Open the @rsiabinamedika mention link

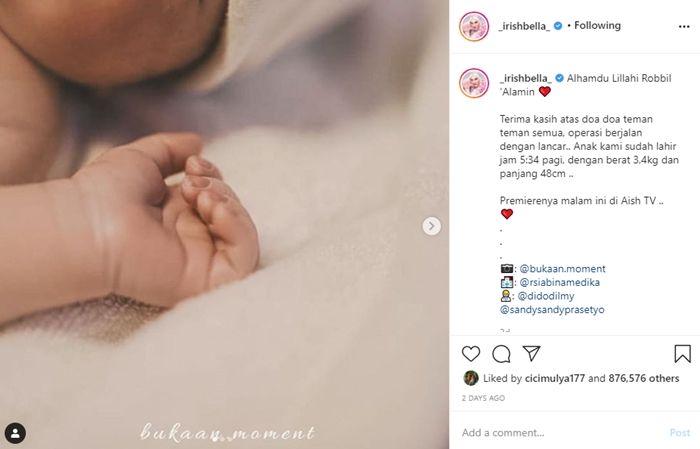[559, 282]
